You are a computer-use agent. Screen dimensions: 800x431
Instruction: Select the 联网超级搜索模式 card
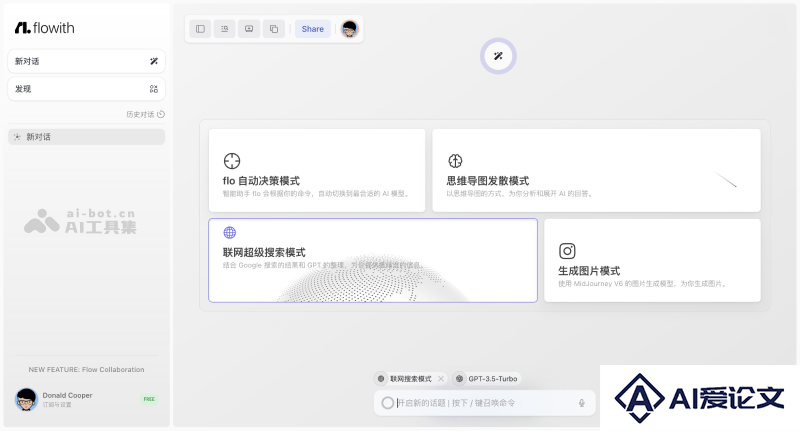373,261
